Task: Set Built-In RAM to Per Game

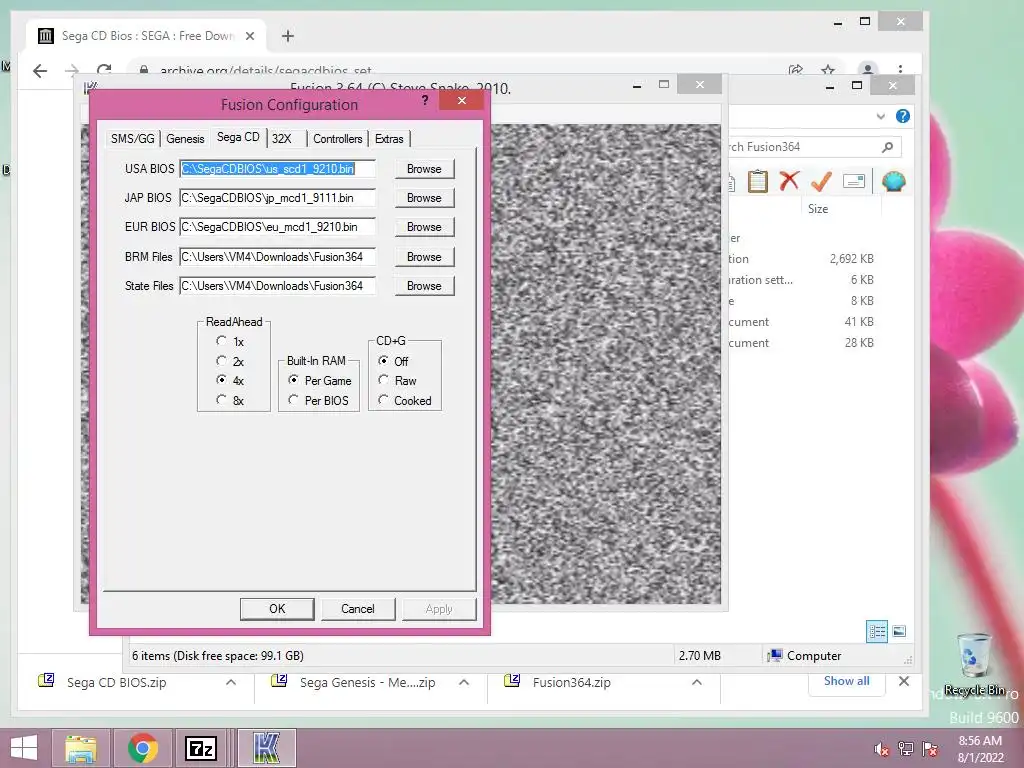Action: click(293, 380)
